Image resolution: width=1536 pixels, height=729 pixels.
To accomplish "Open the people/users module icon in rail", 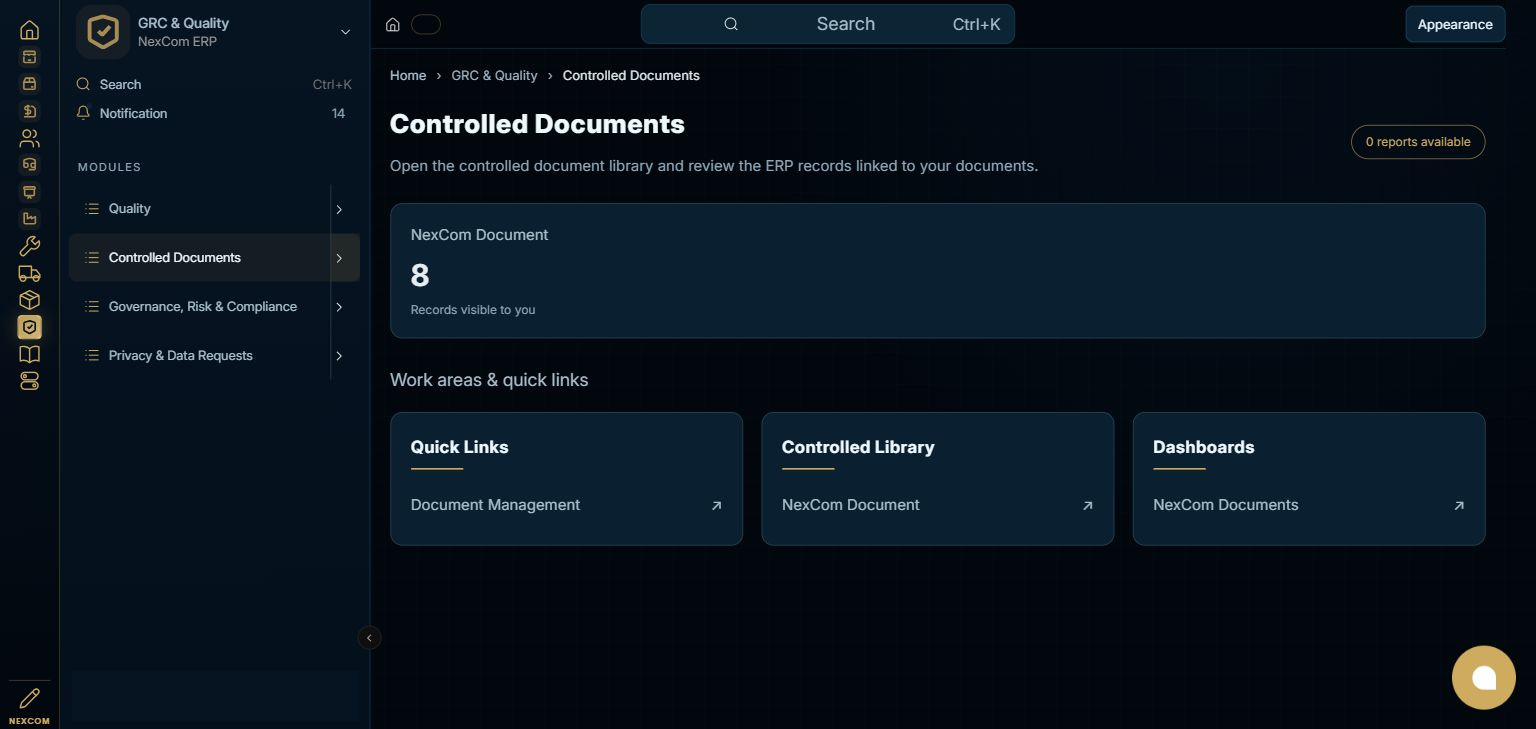I will 29,138.
